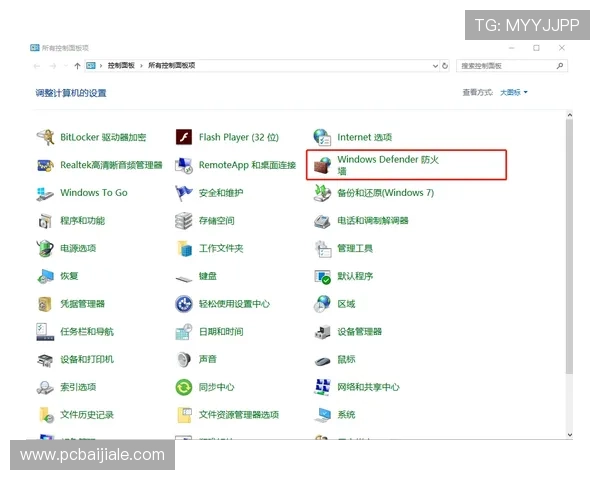Open the Windows Defender 防火墙 text link
600x480 pixels.
tap(388, 165)
